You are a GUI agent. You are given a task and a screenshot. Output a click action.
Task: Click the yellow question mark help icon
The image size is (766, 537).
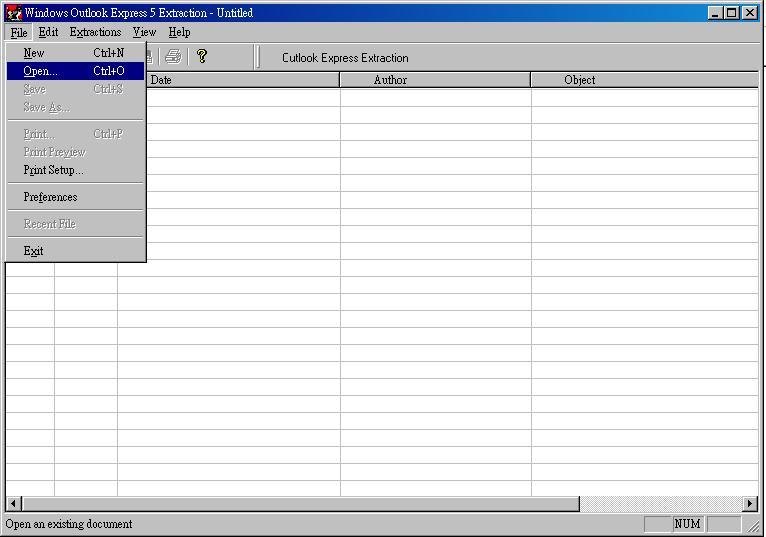click(x=201, y=56)
